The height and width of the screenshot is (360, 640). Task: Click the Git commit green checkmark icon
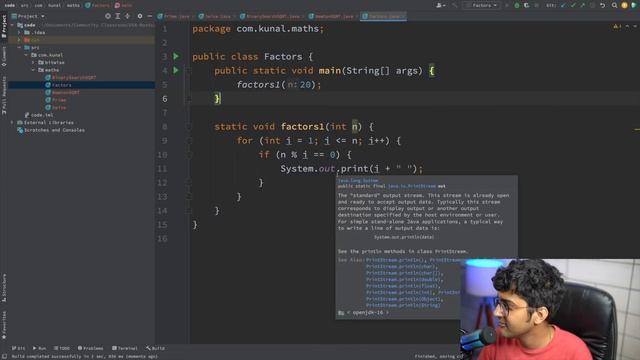(573, 5)
